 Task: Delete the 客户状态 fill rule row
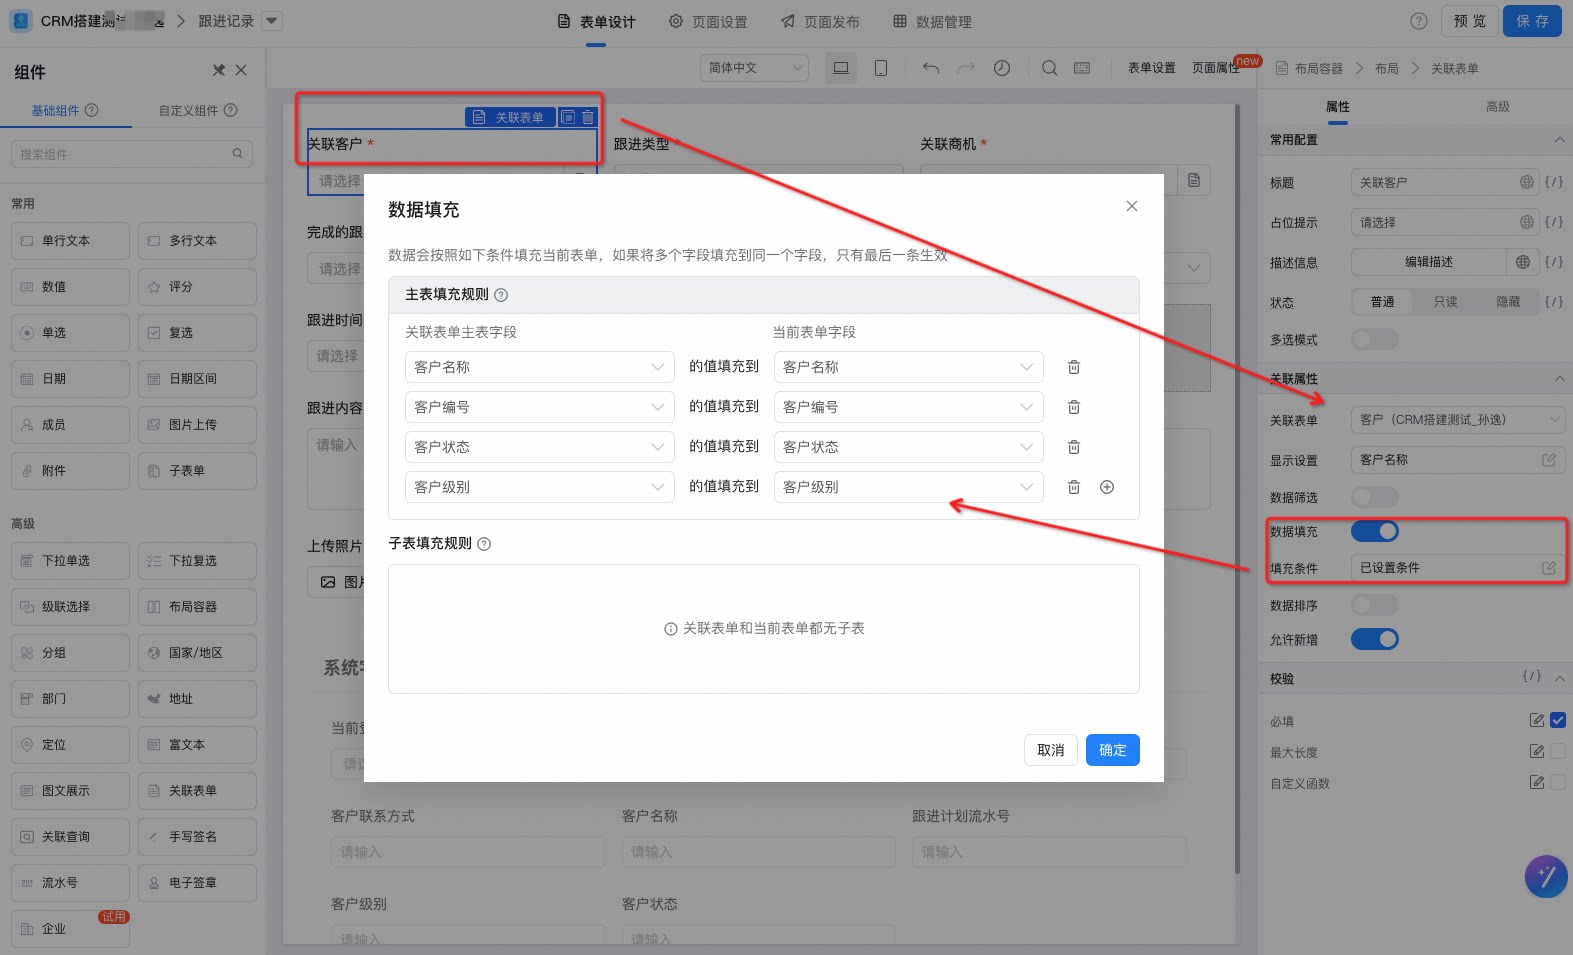[x=1074, y=447]
